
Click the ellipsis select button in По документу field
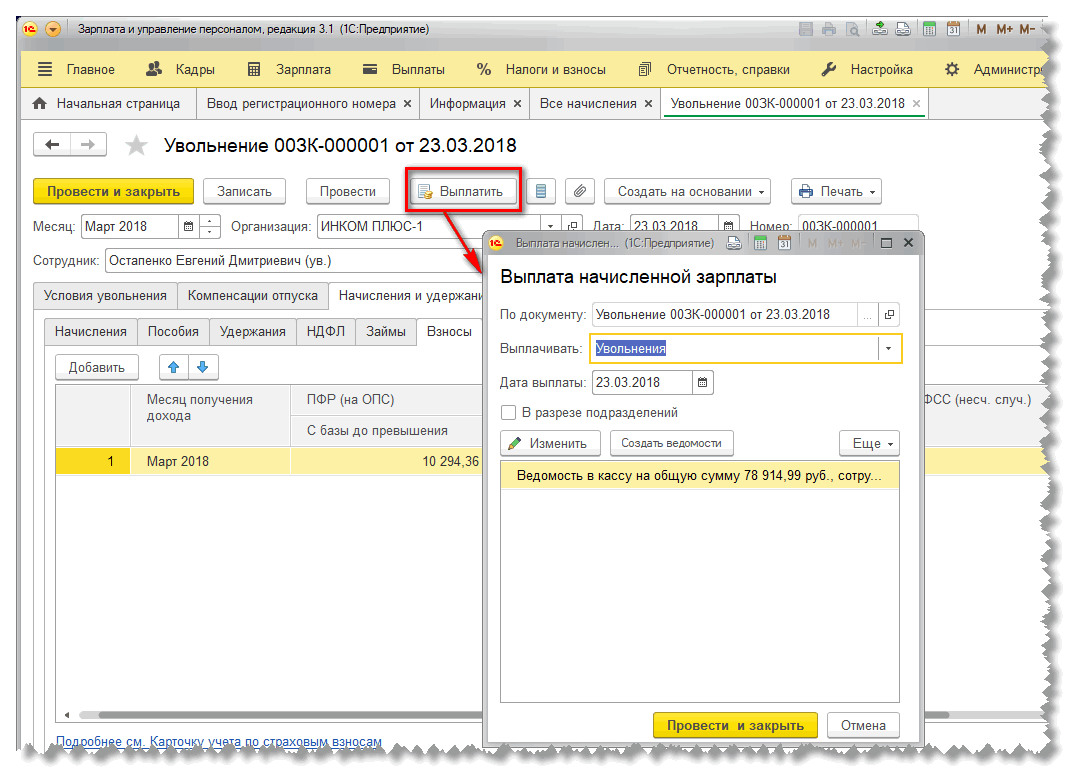click(x=868, y=314)
